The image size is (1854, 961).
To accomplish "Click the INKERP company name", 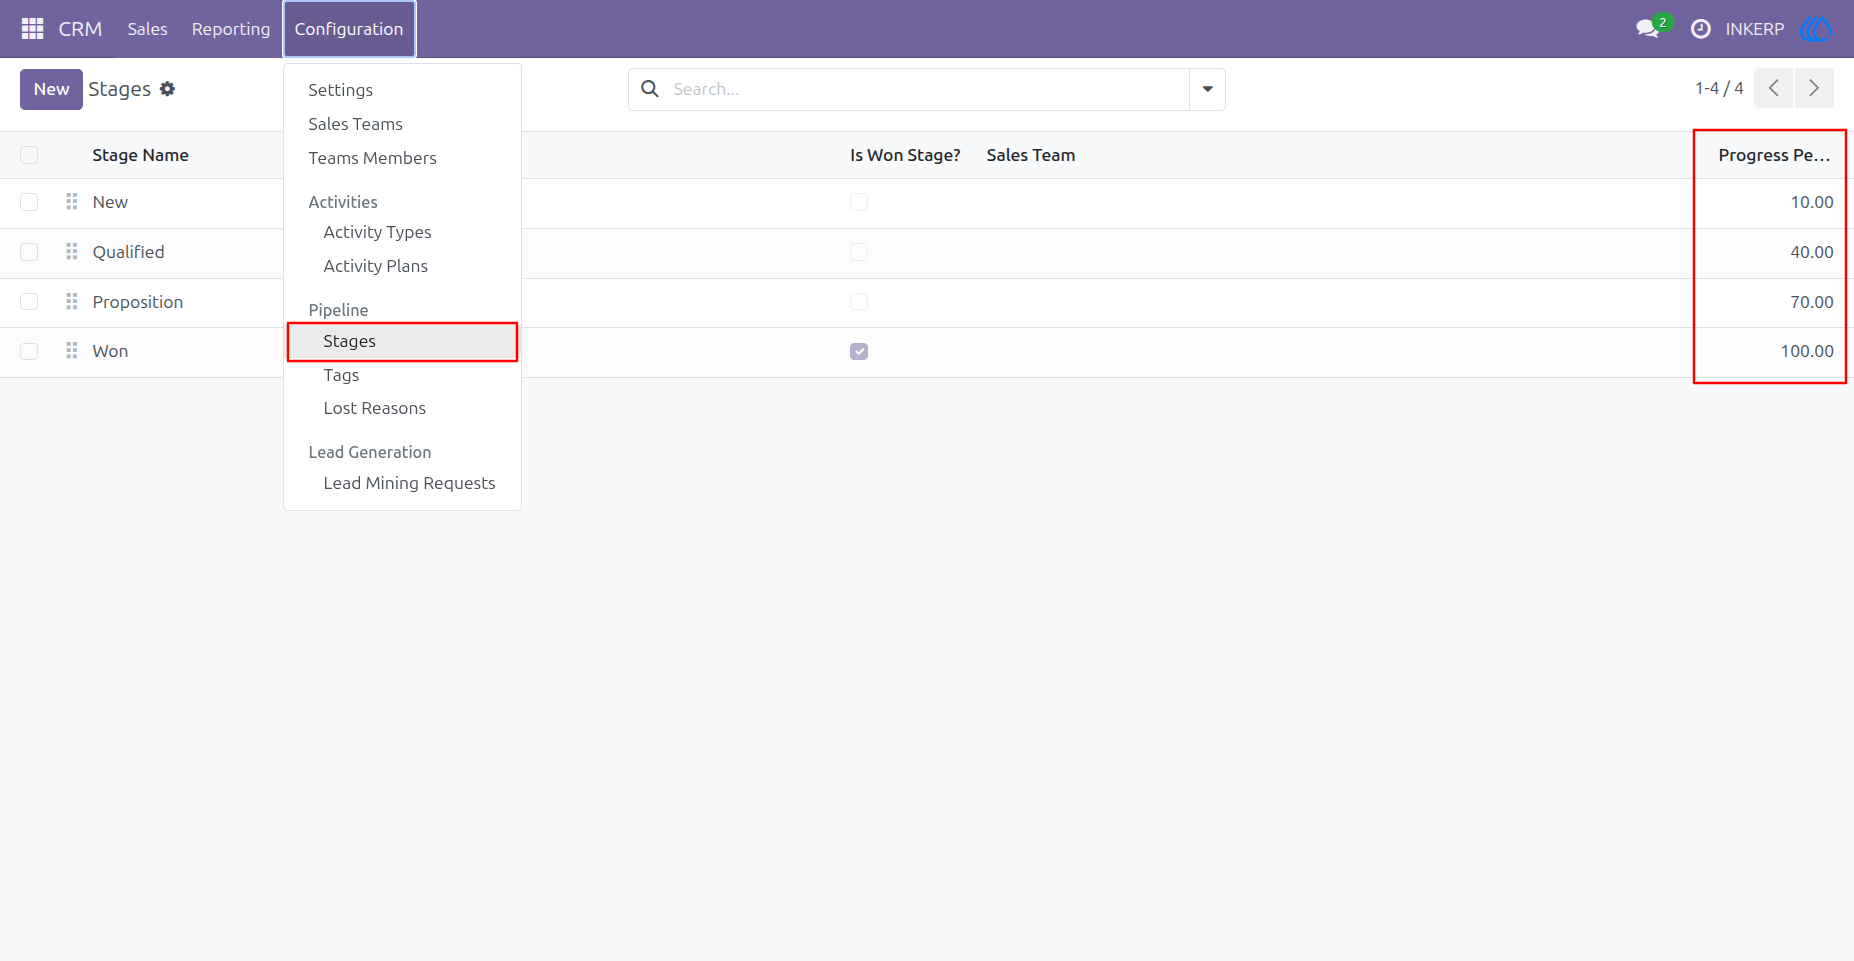I will tap(1755, 29).
